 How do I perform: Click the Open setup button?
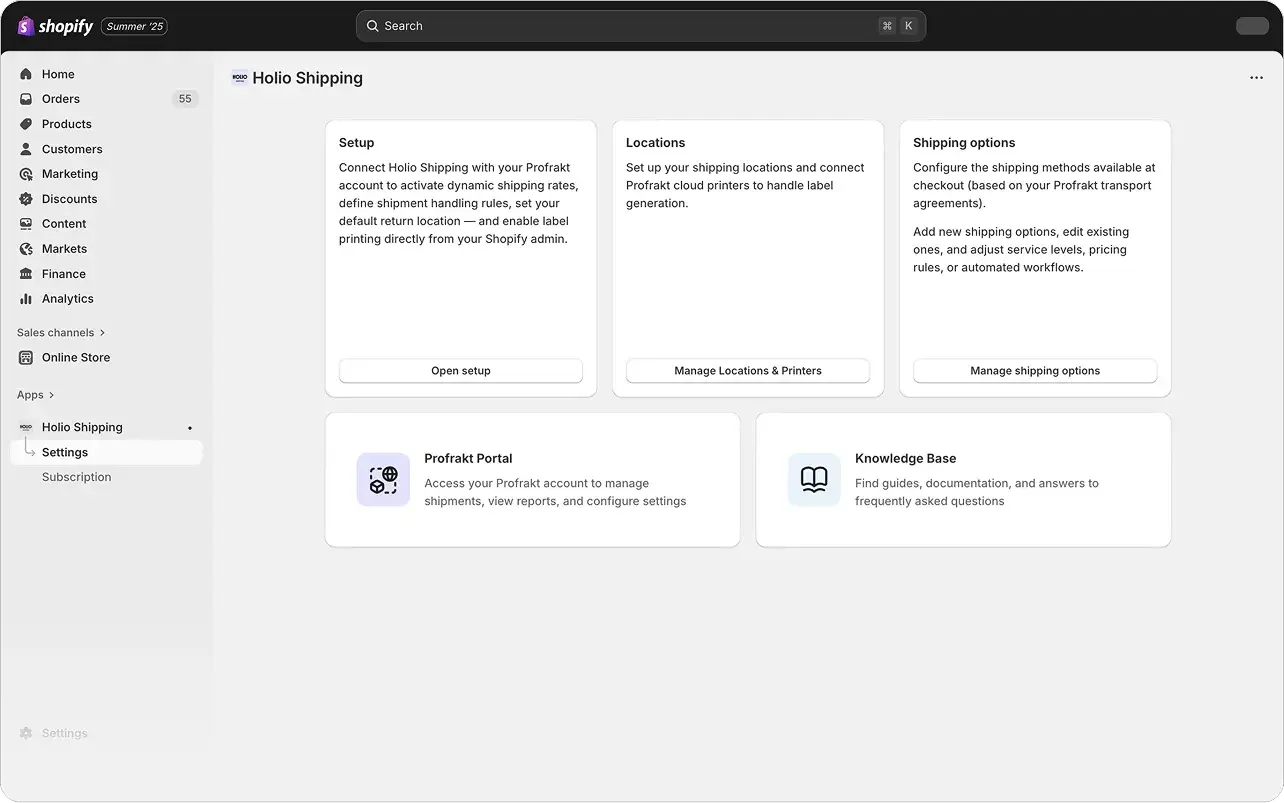pyautogui.click(x=460, y=371)
